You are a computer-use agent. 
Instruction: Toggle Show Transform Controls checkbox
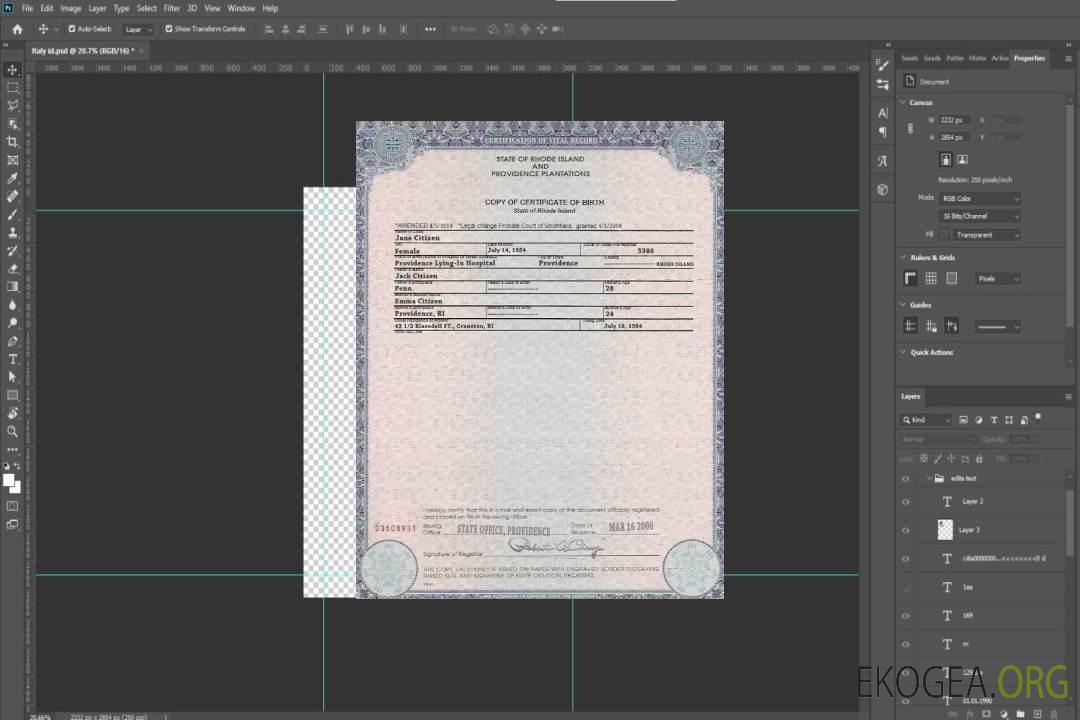pyautogui.click(x=169, y=29)
